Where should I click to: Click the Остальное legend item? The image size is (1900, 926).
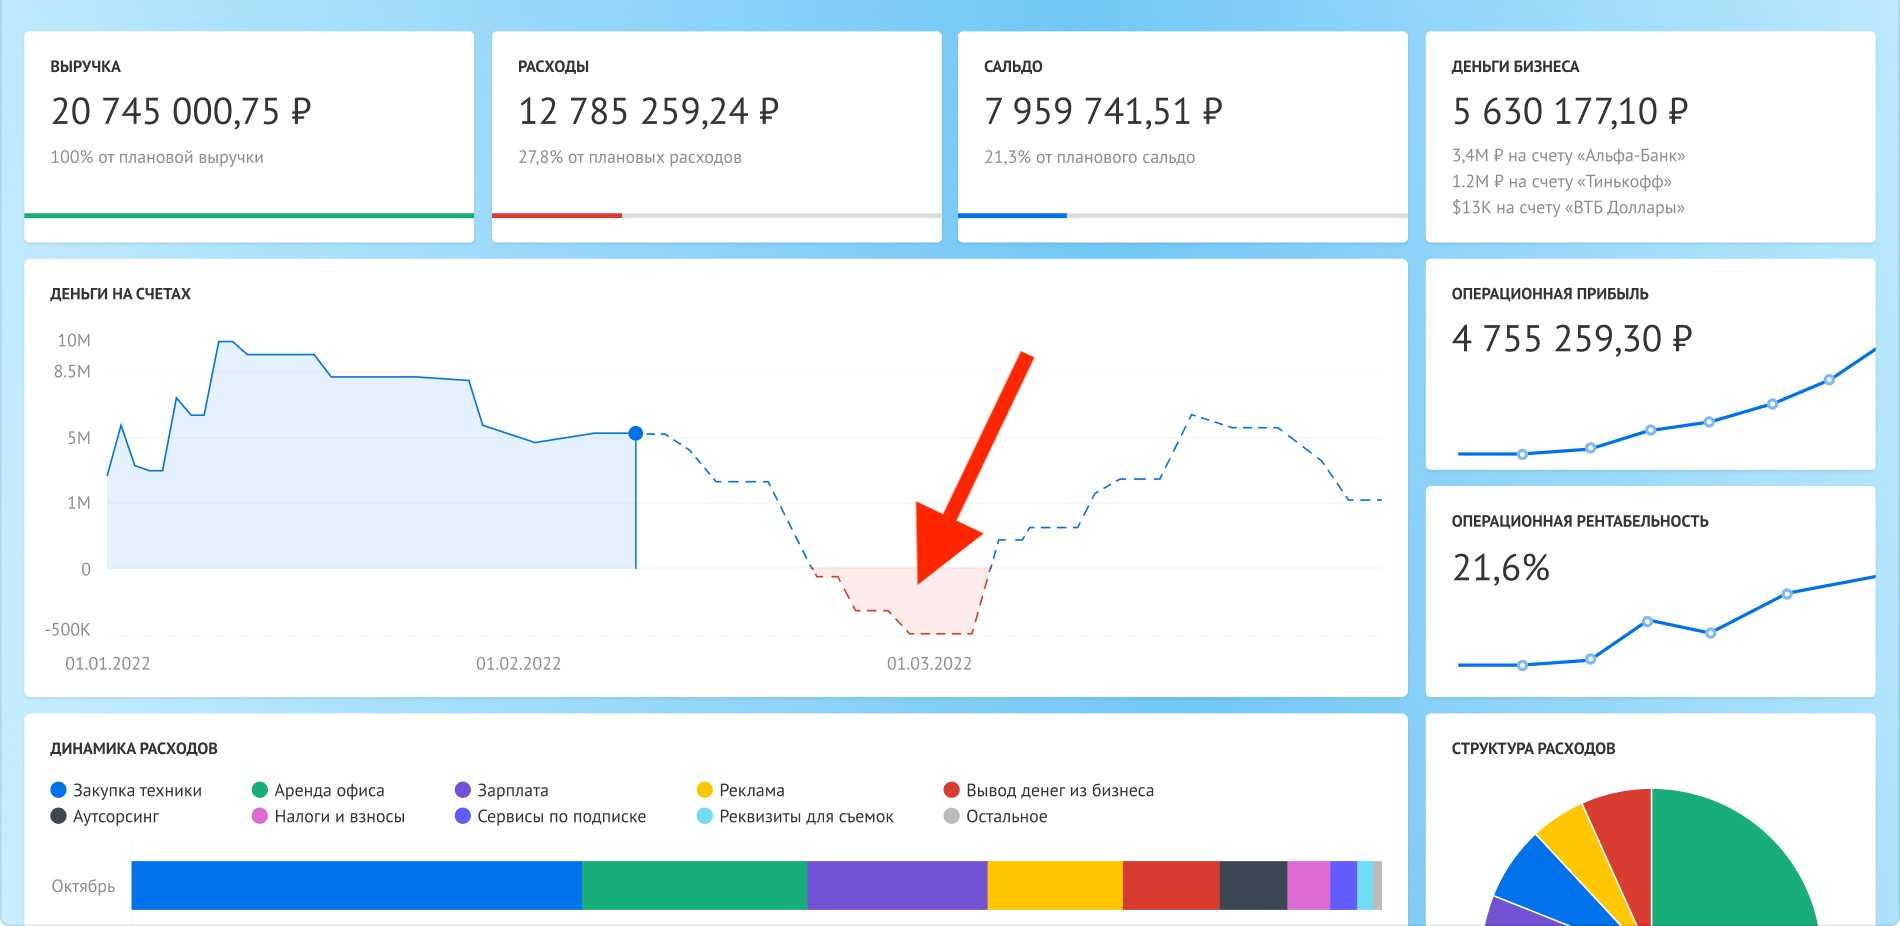pyautogui.click(x=995, y=816)
